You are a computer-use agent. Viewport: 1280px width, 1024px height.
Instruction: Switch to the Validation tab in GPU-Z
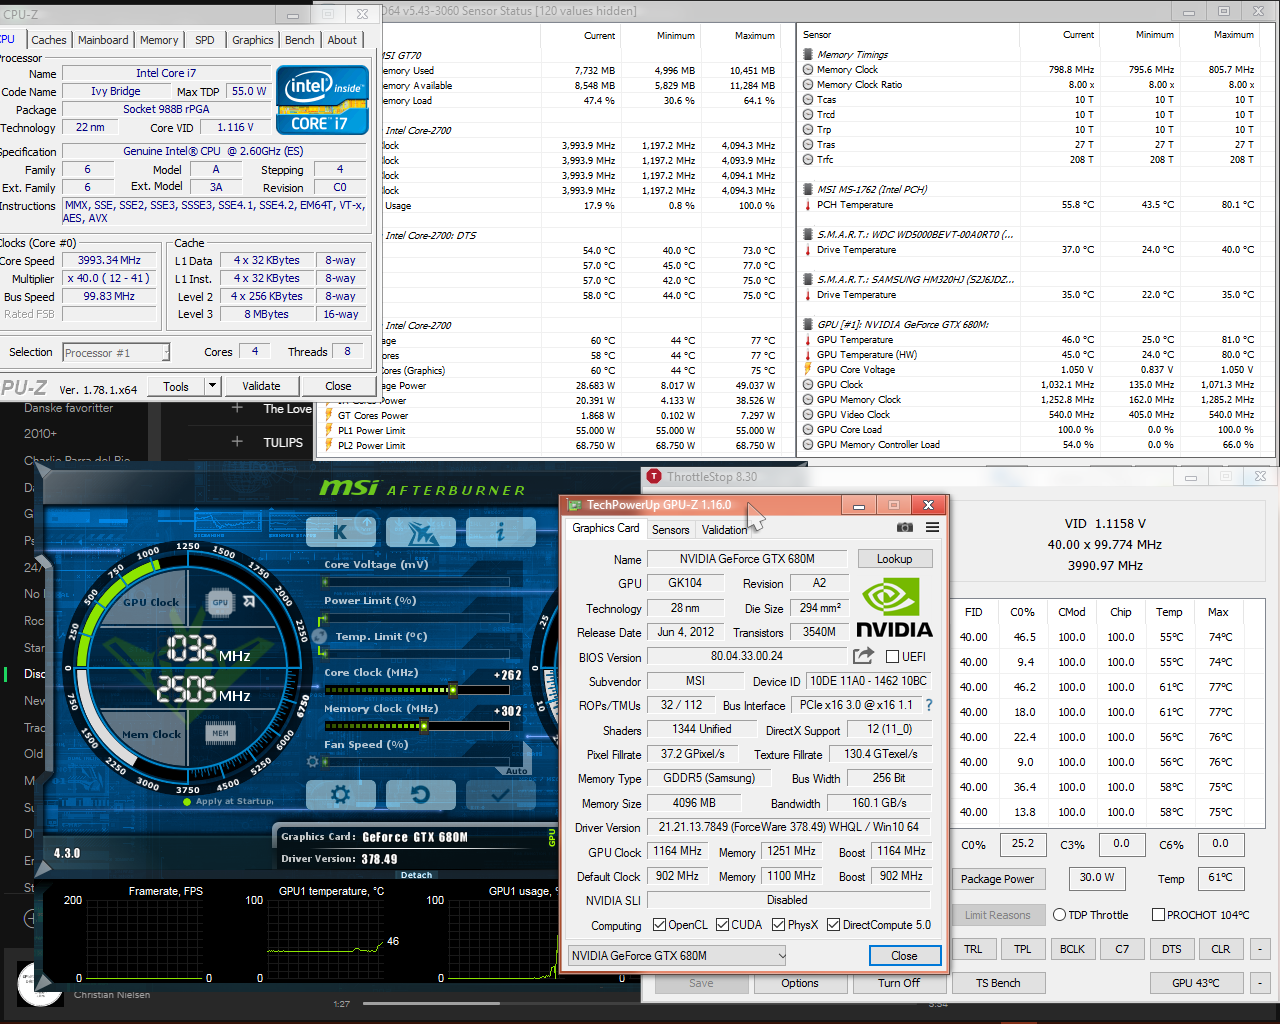pyautogui.click(x=724, y=530)
